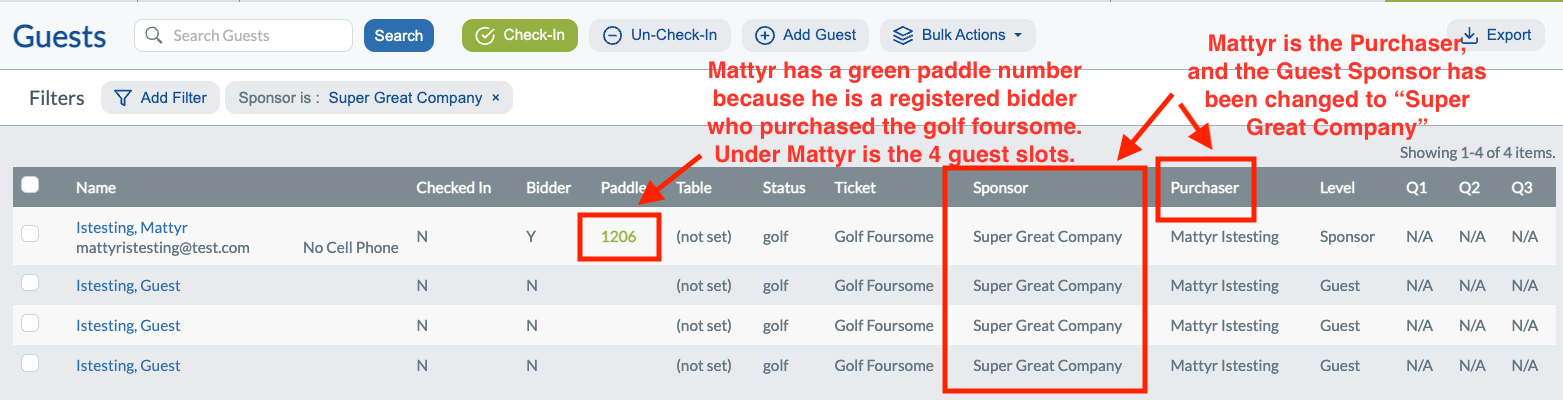
Task: Click the magnifier icon in the search box
Action: click(x=153, y=35)
